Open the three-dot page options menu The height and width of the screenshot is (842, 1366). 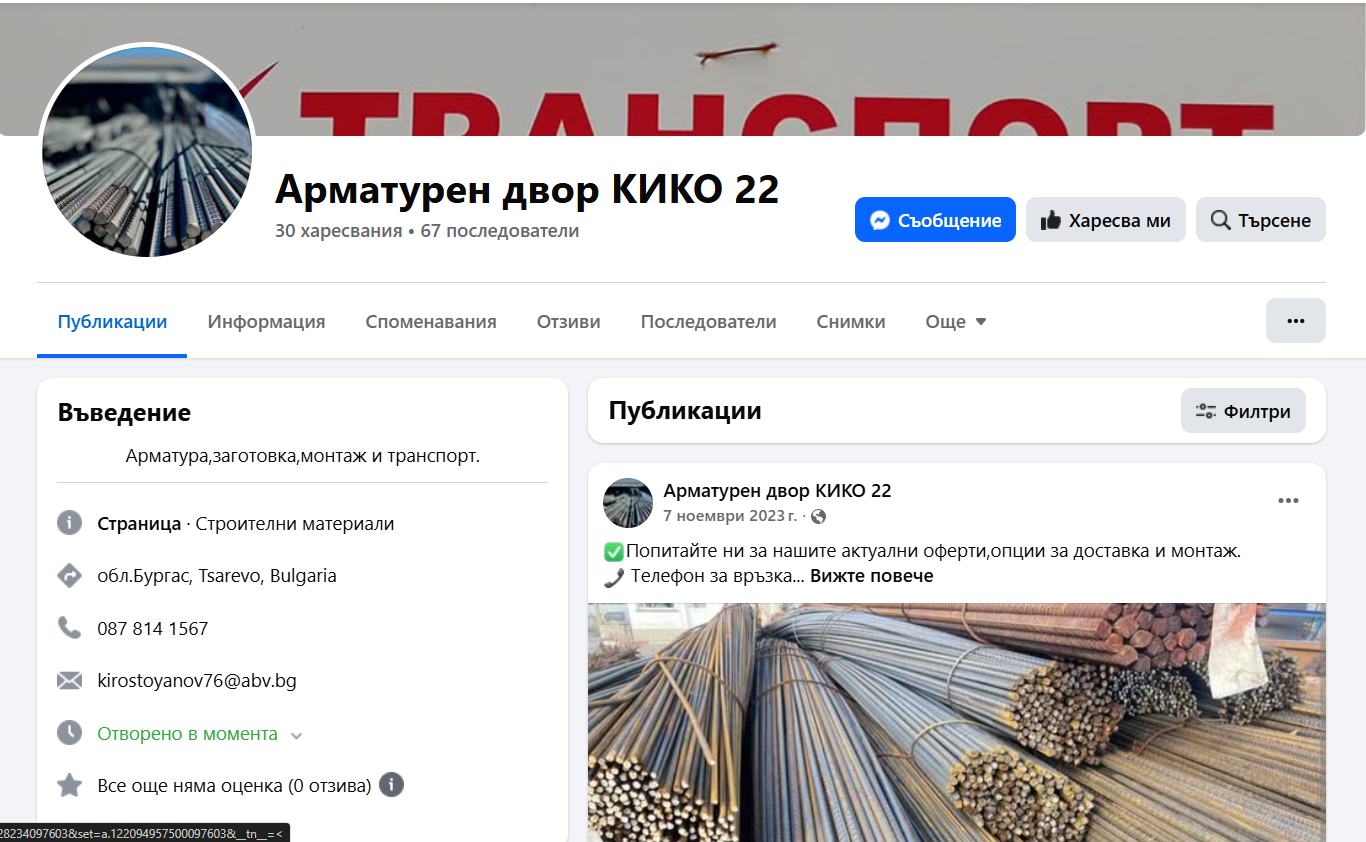coord(1296,321)
